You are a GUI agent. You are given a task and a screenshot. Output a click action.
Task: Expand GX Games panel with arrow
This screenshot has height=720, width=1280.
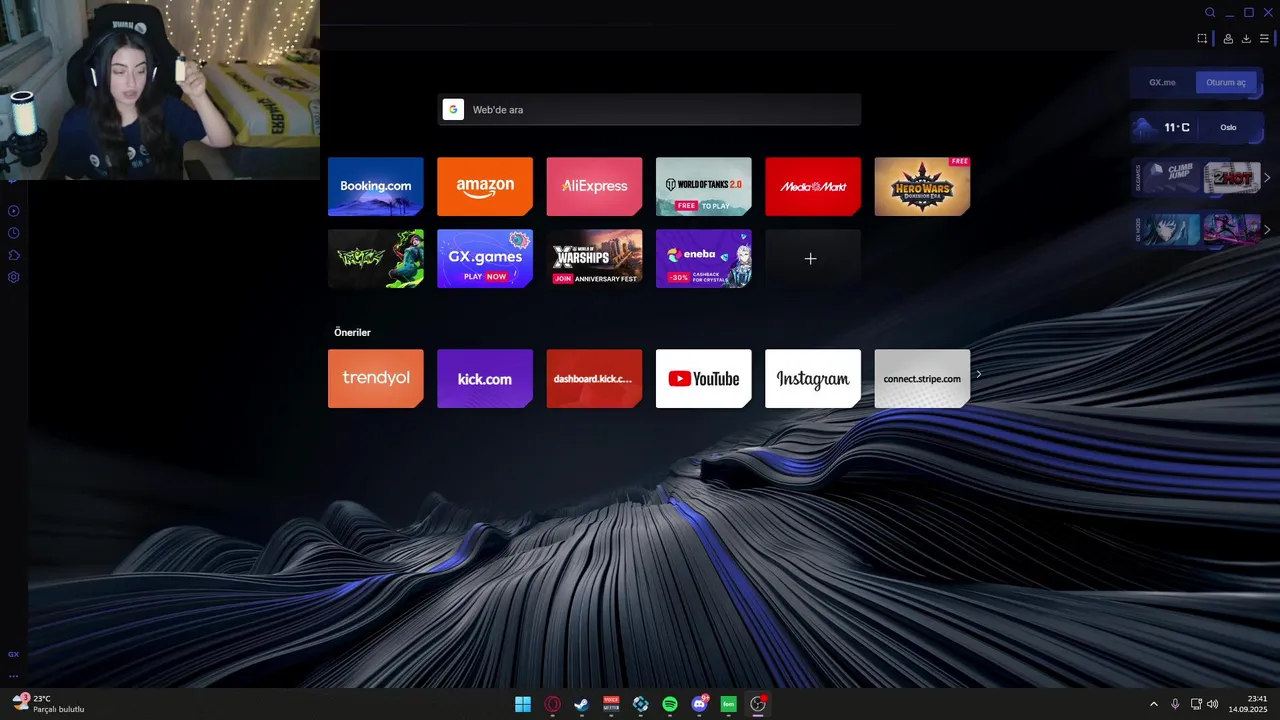click(x=1267, y=178)
